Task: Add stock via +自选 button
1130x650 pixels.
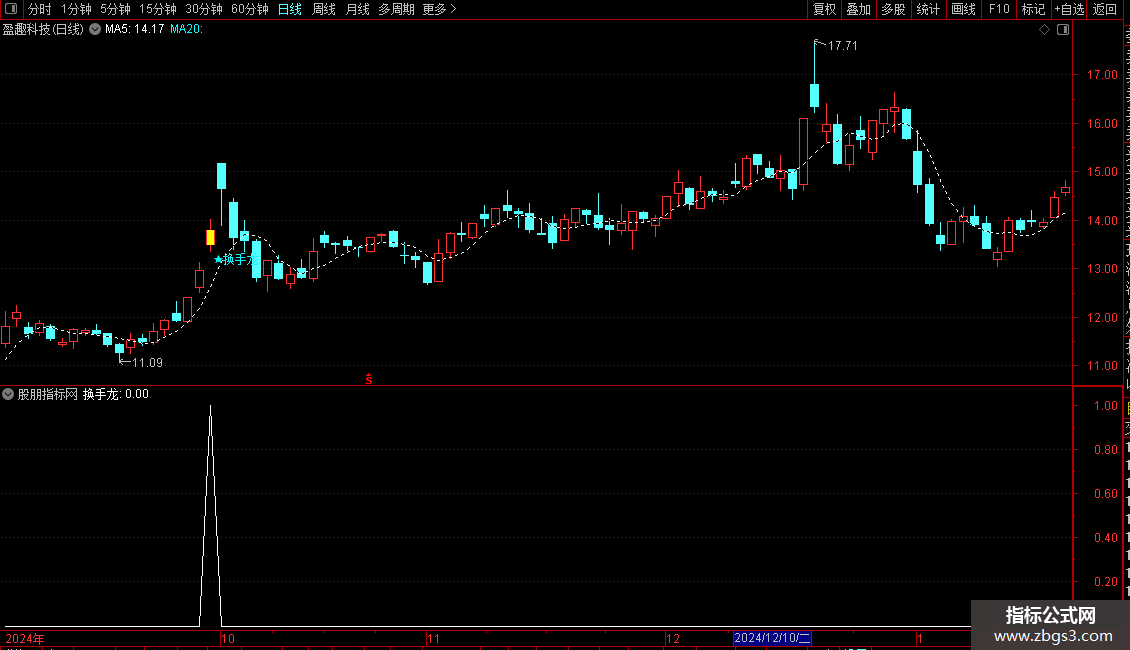Action: click(1069, 9)
